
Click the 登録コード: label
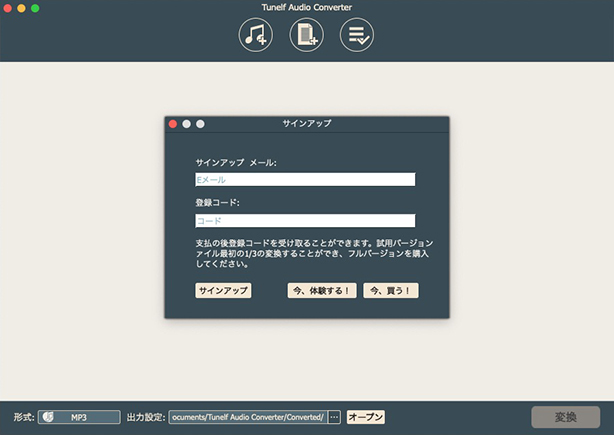(x=217, y=203)
